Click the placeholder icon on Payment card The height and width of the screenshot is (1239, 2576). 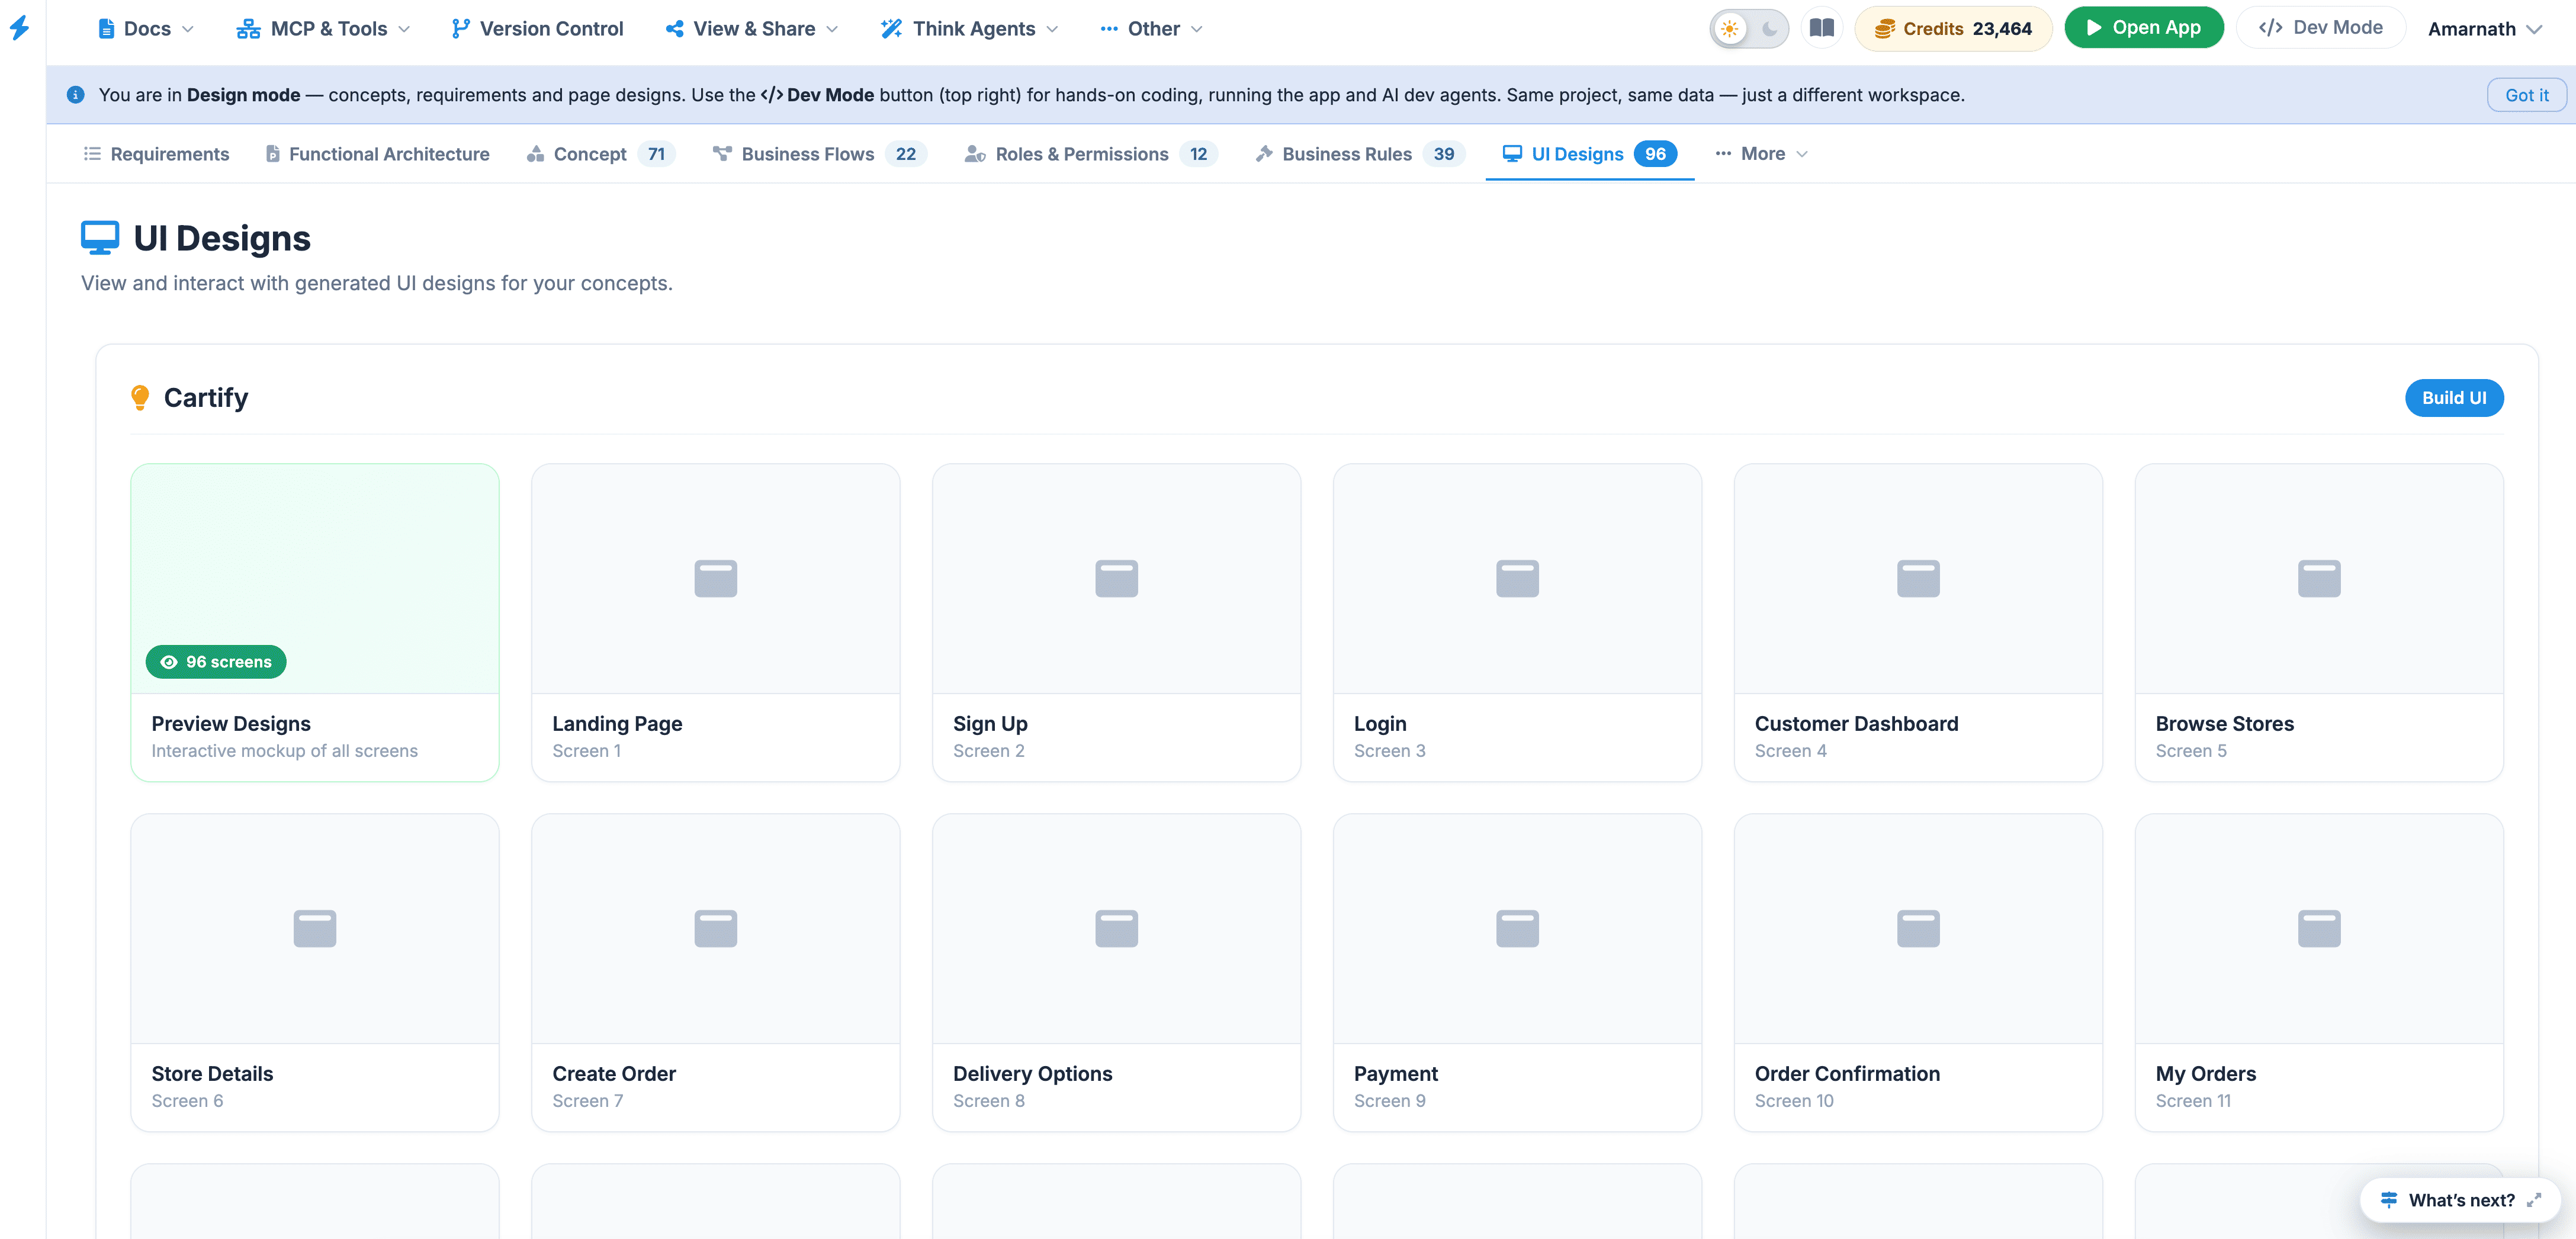click(1518, 928)
